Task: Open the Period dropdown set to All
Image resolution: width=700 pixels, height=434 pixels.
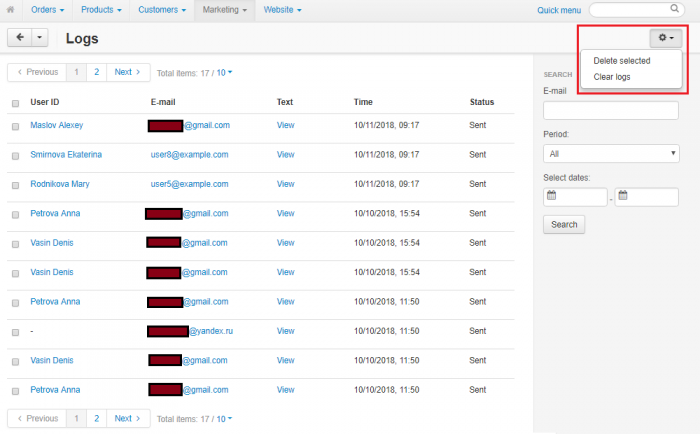Action: coord(611,154)
